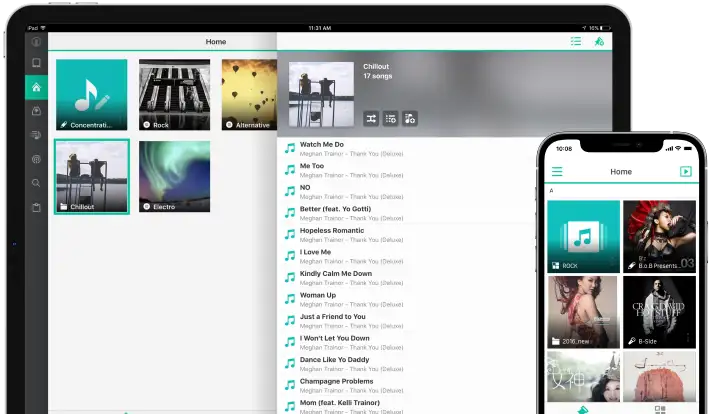Image resolution: width=711 pixels, height=414 pixels.
Task: Open the Rock playlist tile on iPad
Action: (x=175, y=95)
